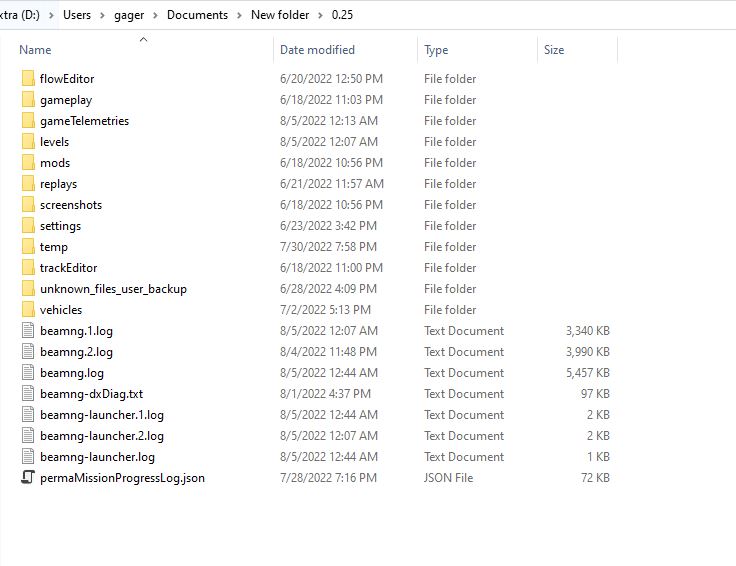The image size is (736, 566).
Task: Click the JSON File type cell
Action: click(448, 478)
